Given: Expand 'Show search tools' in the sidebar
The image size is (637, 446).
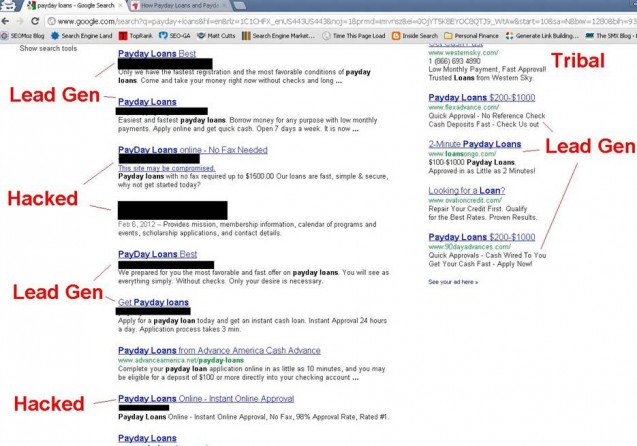Looking at the screenshot, I should tap(48, 48).
